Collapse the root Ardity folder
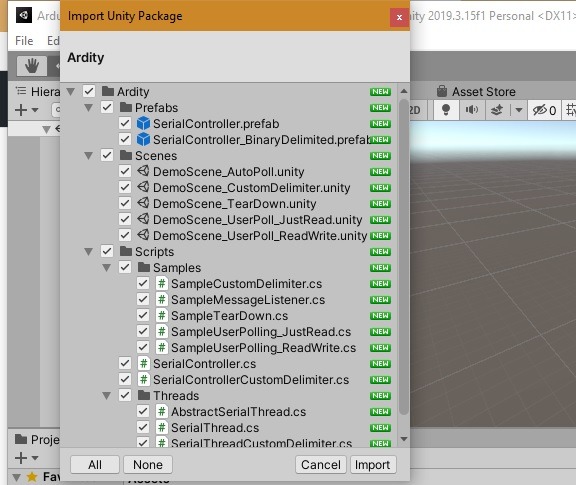 71,91
